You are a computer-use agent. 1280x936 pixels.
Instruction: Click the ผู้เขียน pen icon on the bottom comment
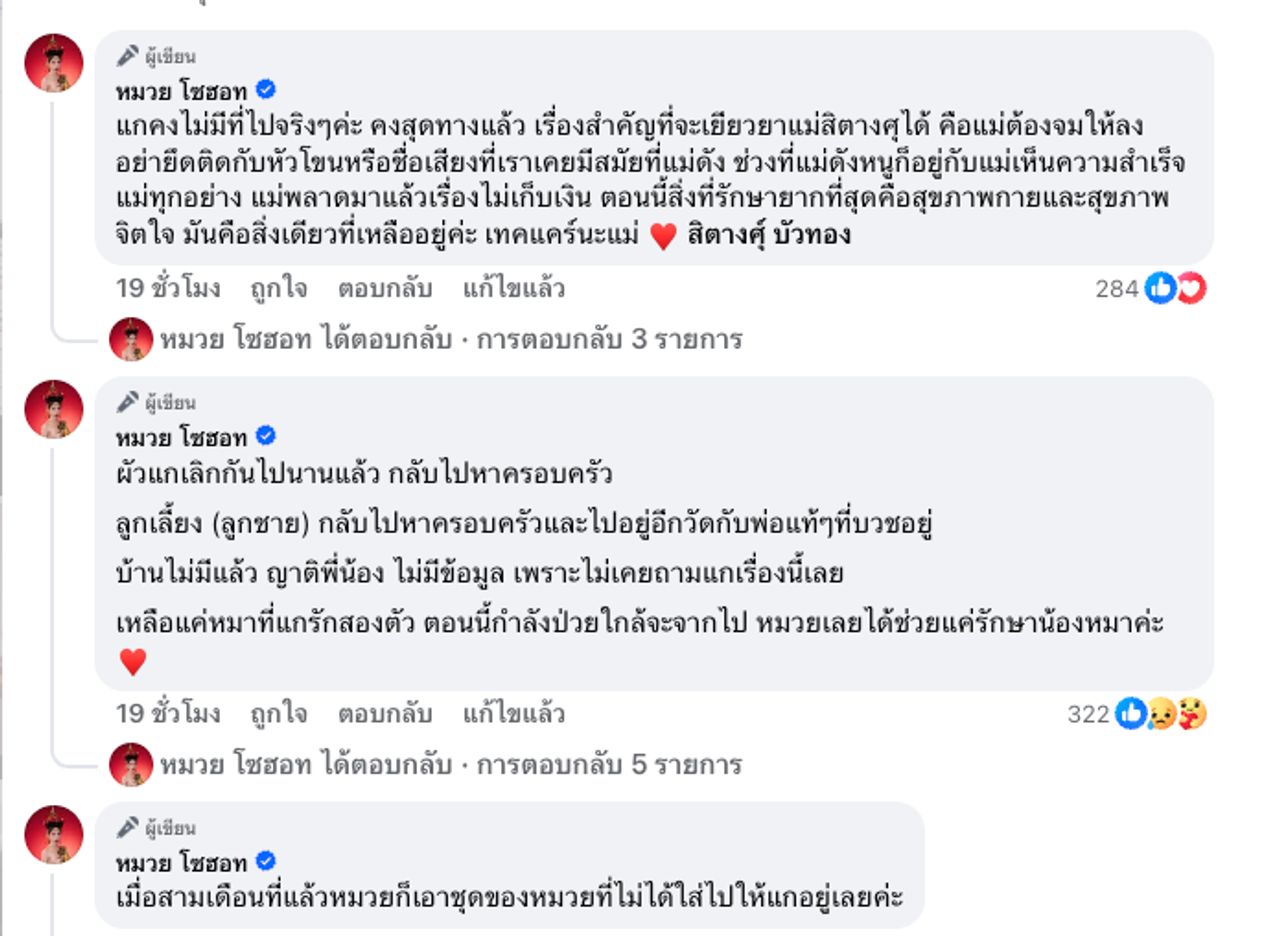pyautogui.click(x=127, y=828)
